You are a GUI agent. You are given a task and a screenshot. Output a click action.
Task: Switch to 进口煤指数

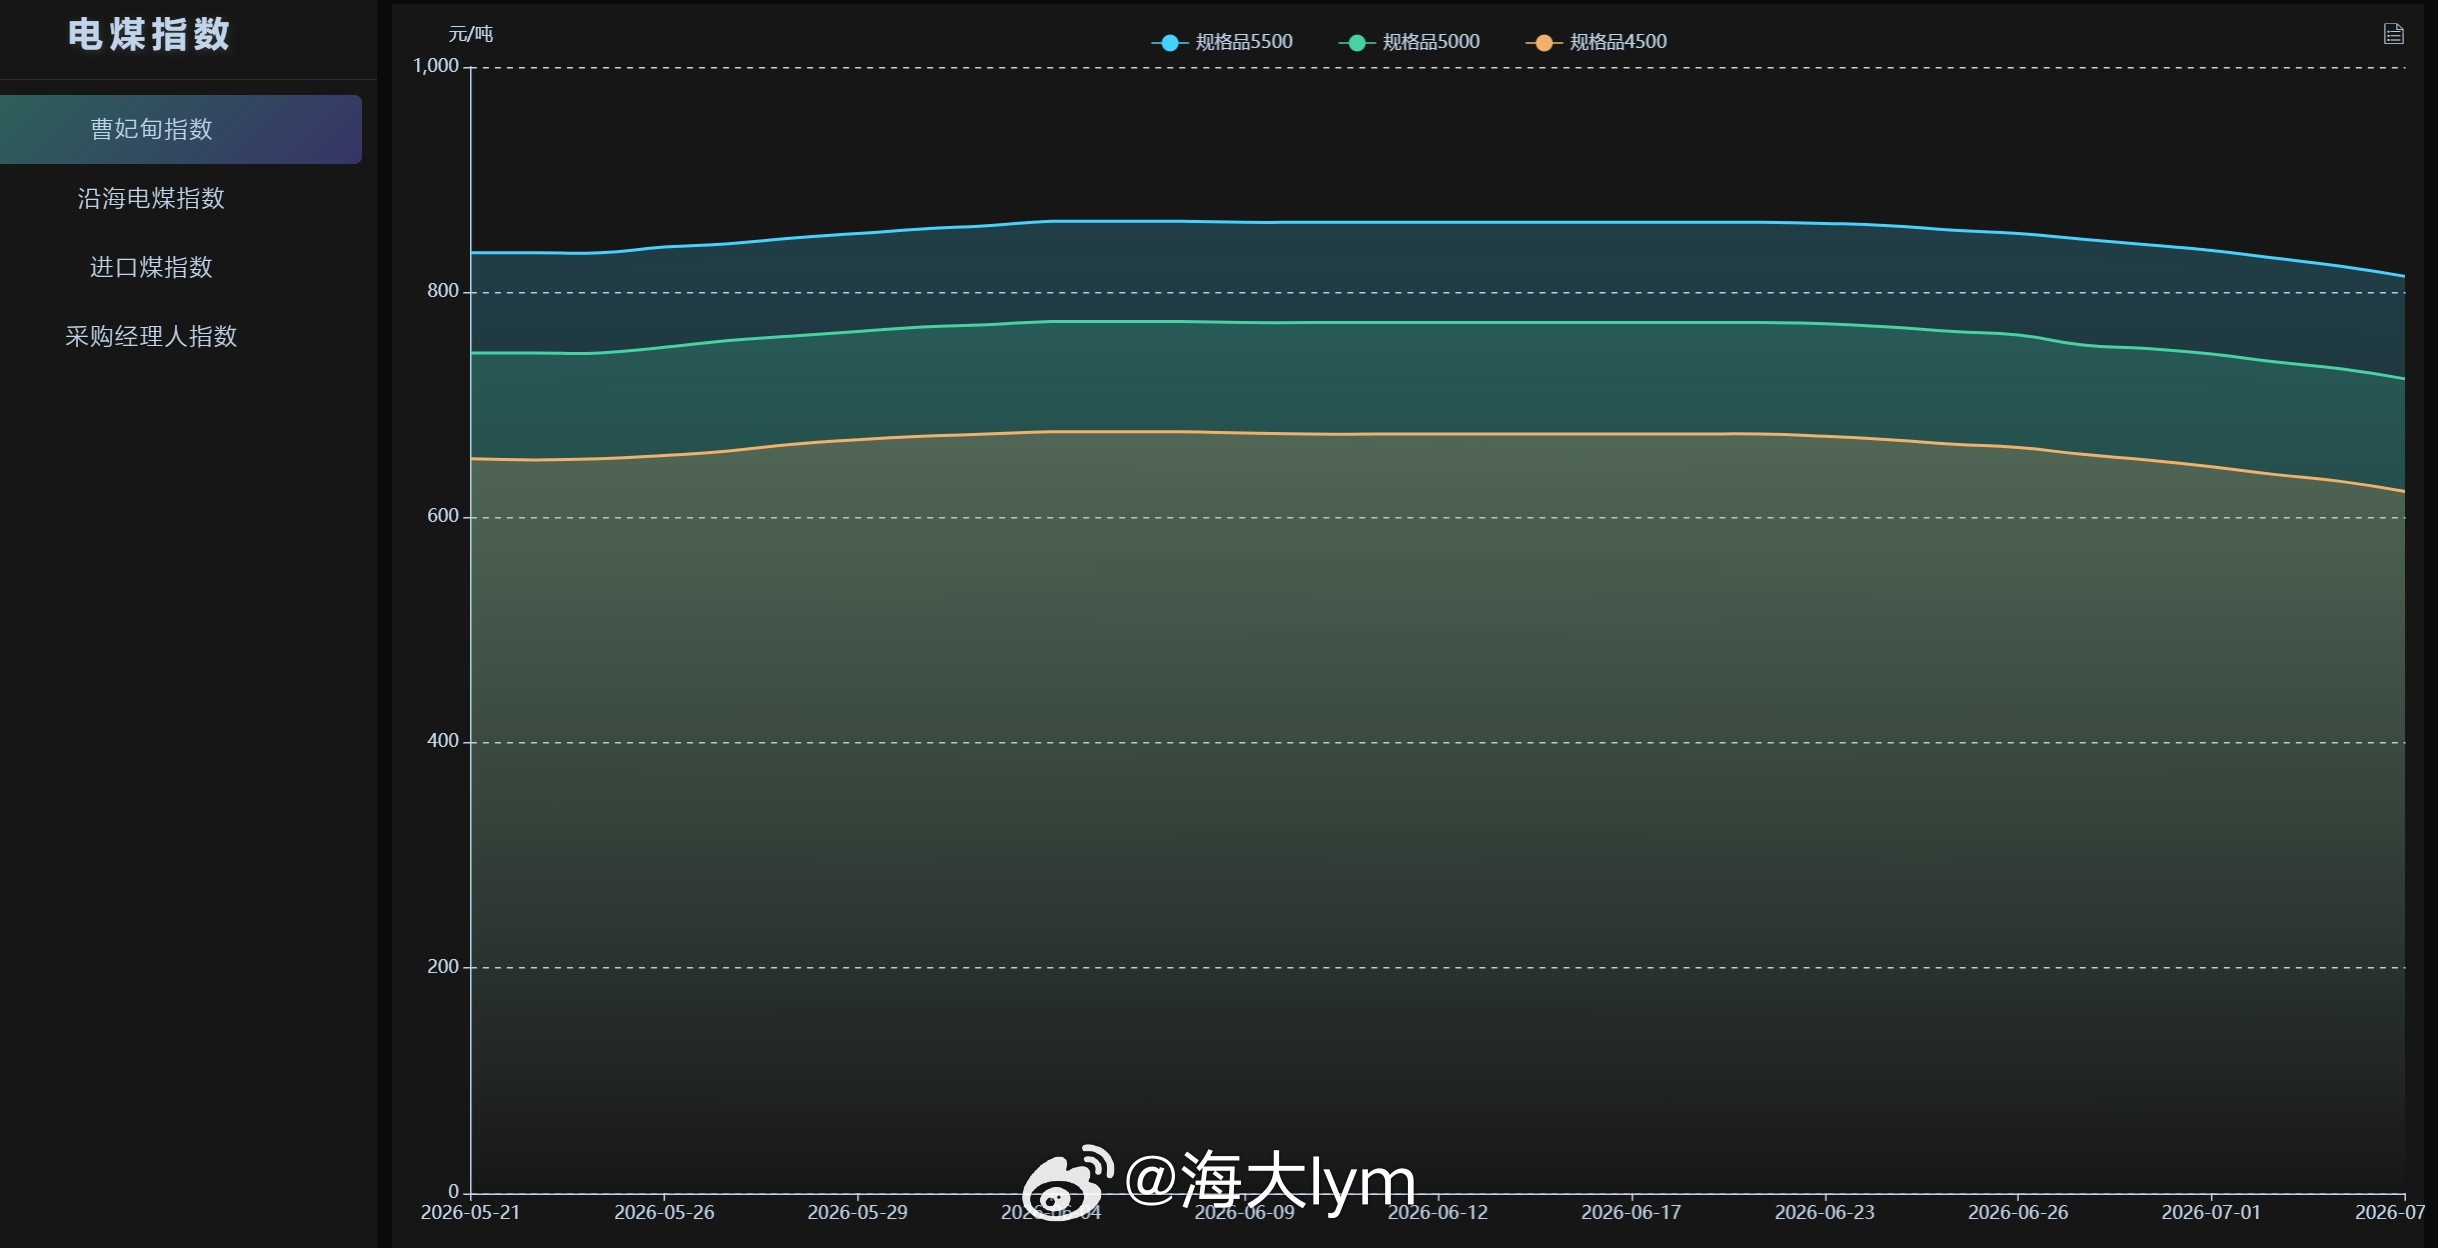click(151, 267)
